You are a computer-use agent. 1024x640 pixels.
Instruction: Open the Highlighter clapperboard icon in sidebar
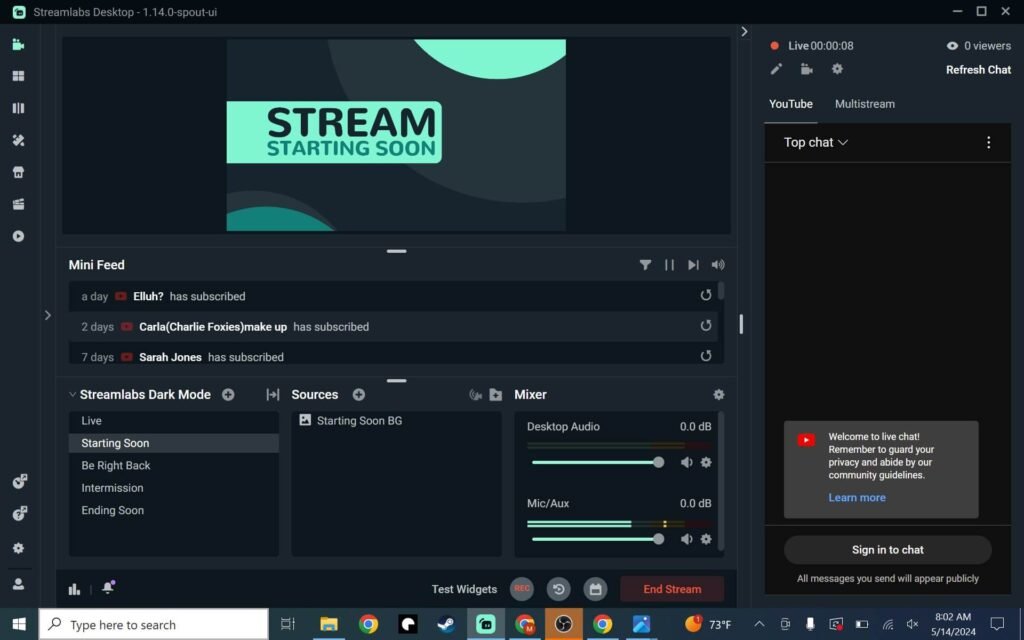[18, 204]
